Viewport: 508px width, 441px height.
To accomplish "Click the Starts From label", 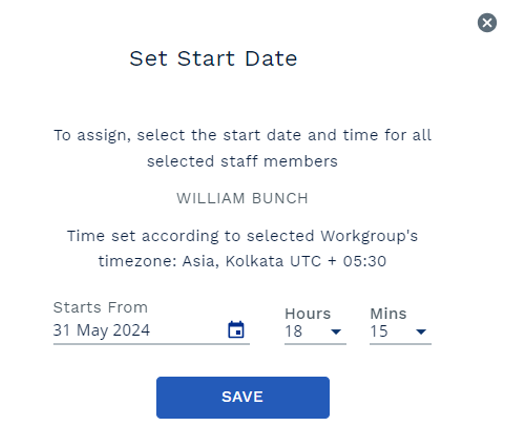I will click(x=100, y=307).
